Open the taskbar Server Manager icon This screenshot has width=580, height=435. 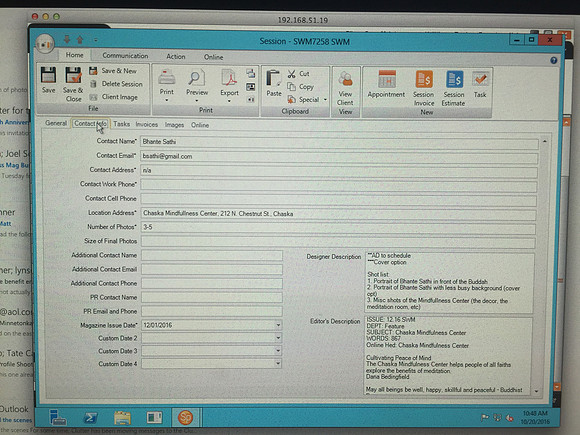57,418
